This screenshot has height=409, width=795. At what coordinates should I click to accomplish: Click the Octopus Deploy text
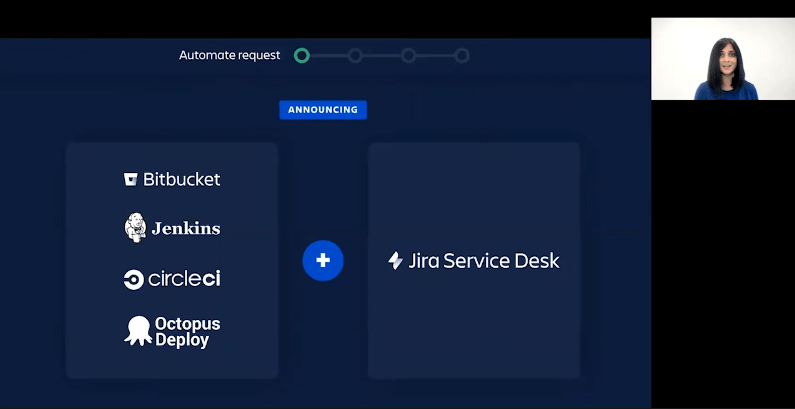point(188,331)
